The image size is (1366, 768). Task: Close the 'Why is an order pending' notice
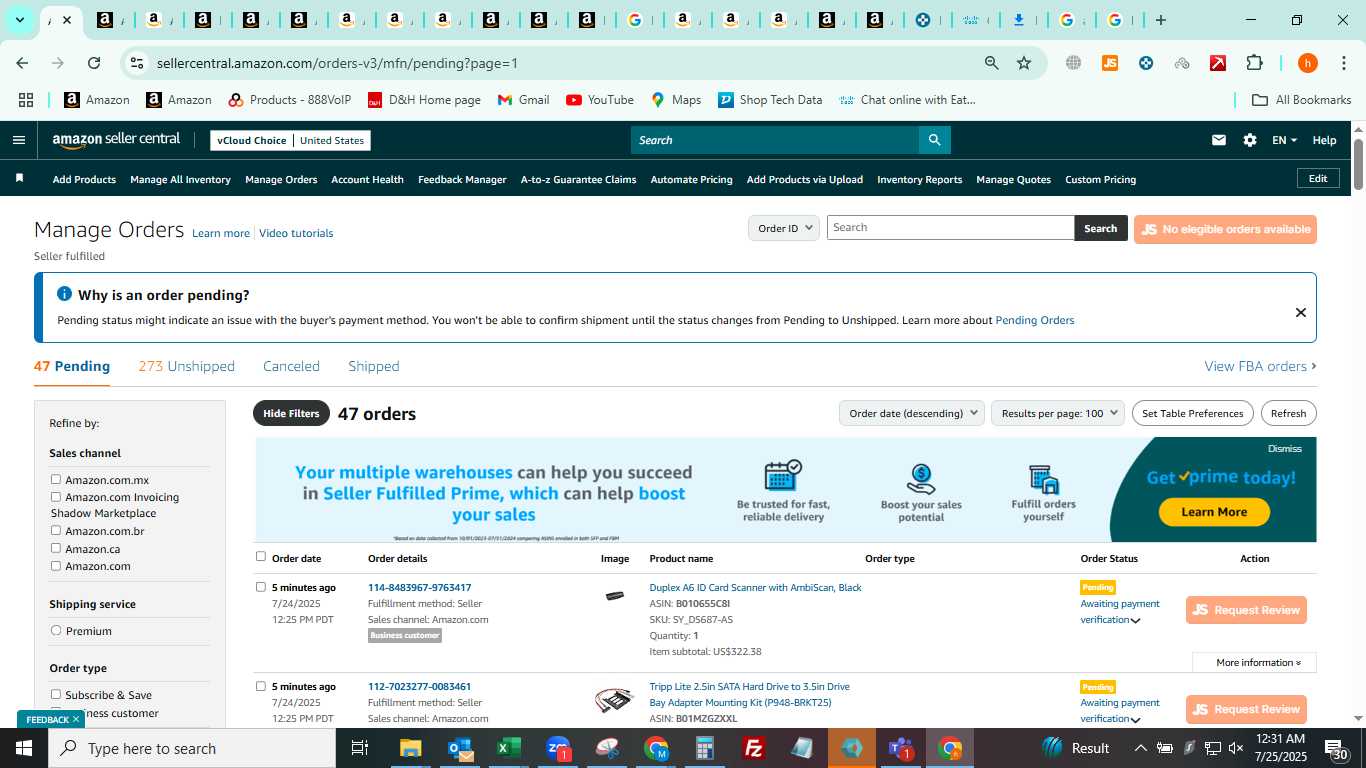click(x=1300, y=312)
